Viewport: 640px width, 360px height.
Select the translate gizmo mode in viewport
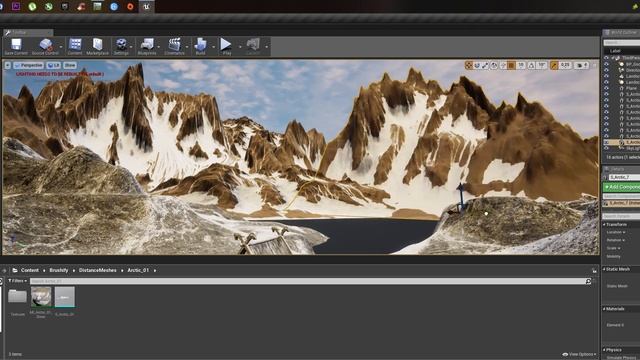(469, 65)
